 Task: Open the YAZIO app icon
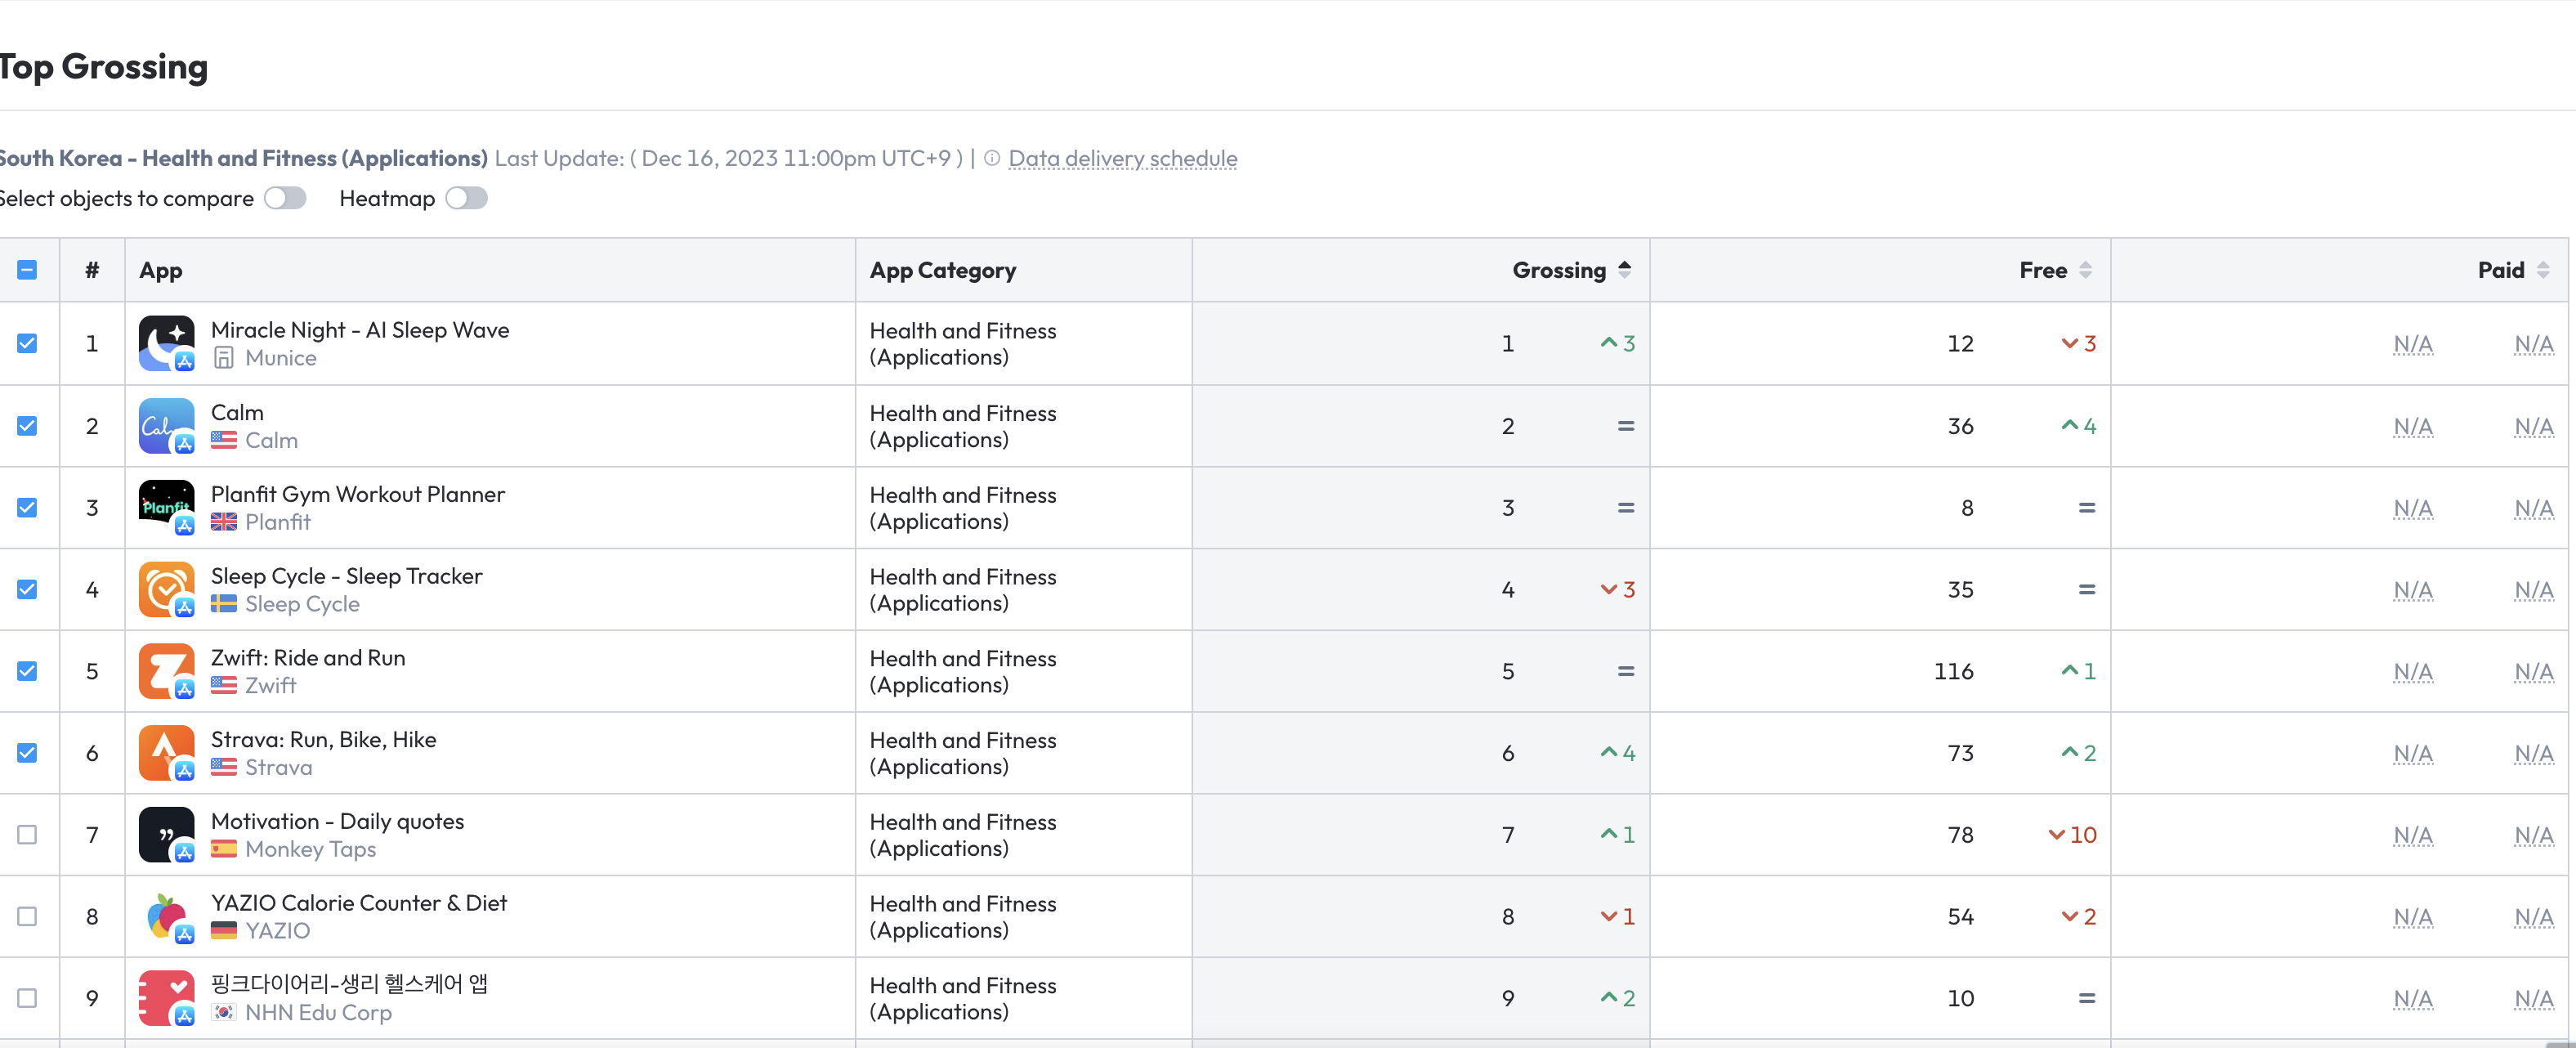(166, 917)
